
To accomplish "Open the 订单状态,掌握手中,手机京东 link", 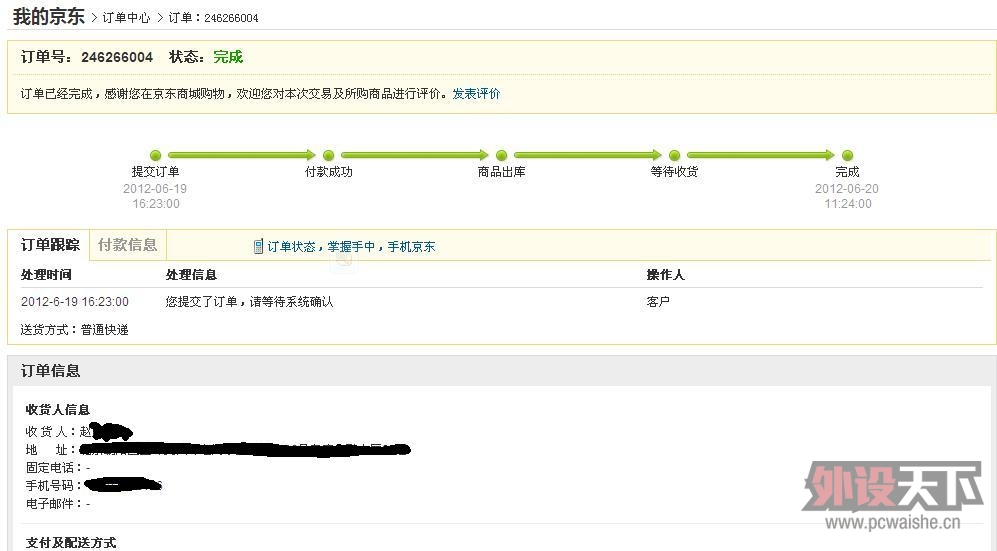I will (x=351, y=247).
